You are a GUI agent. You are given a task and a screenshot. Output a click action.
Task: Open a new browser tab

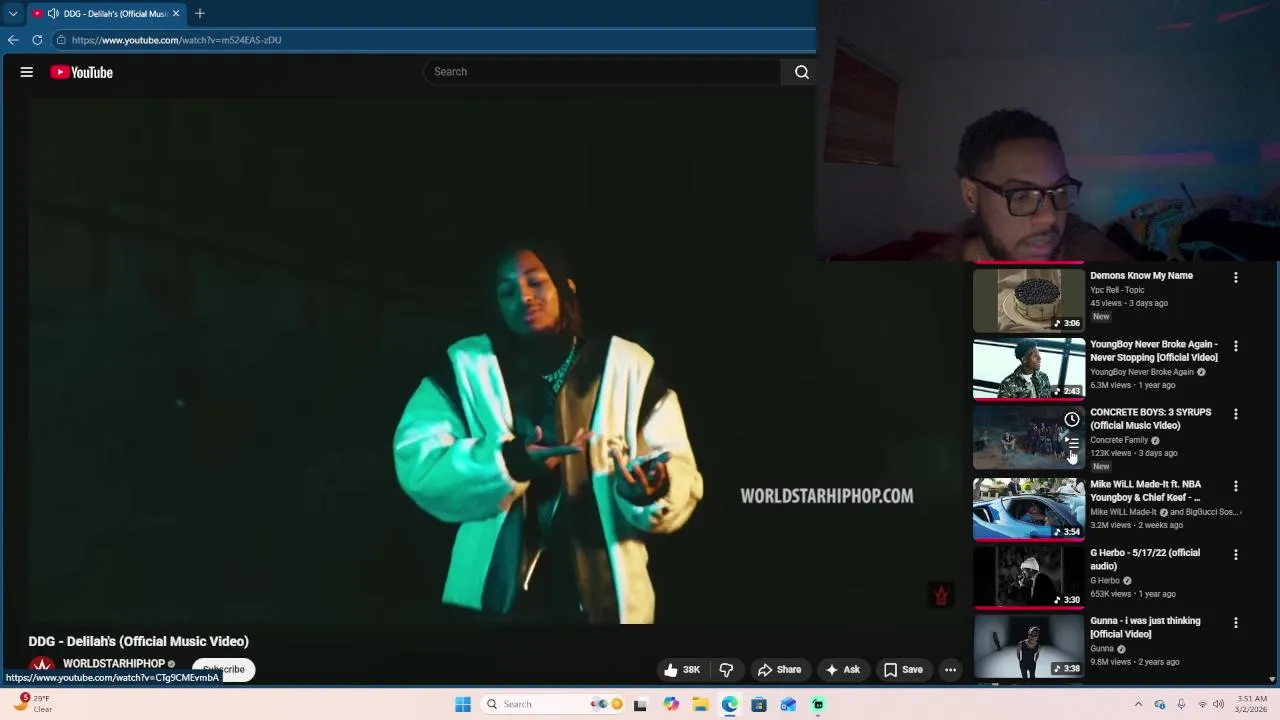coord(200,13)
